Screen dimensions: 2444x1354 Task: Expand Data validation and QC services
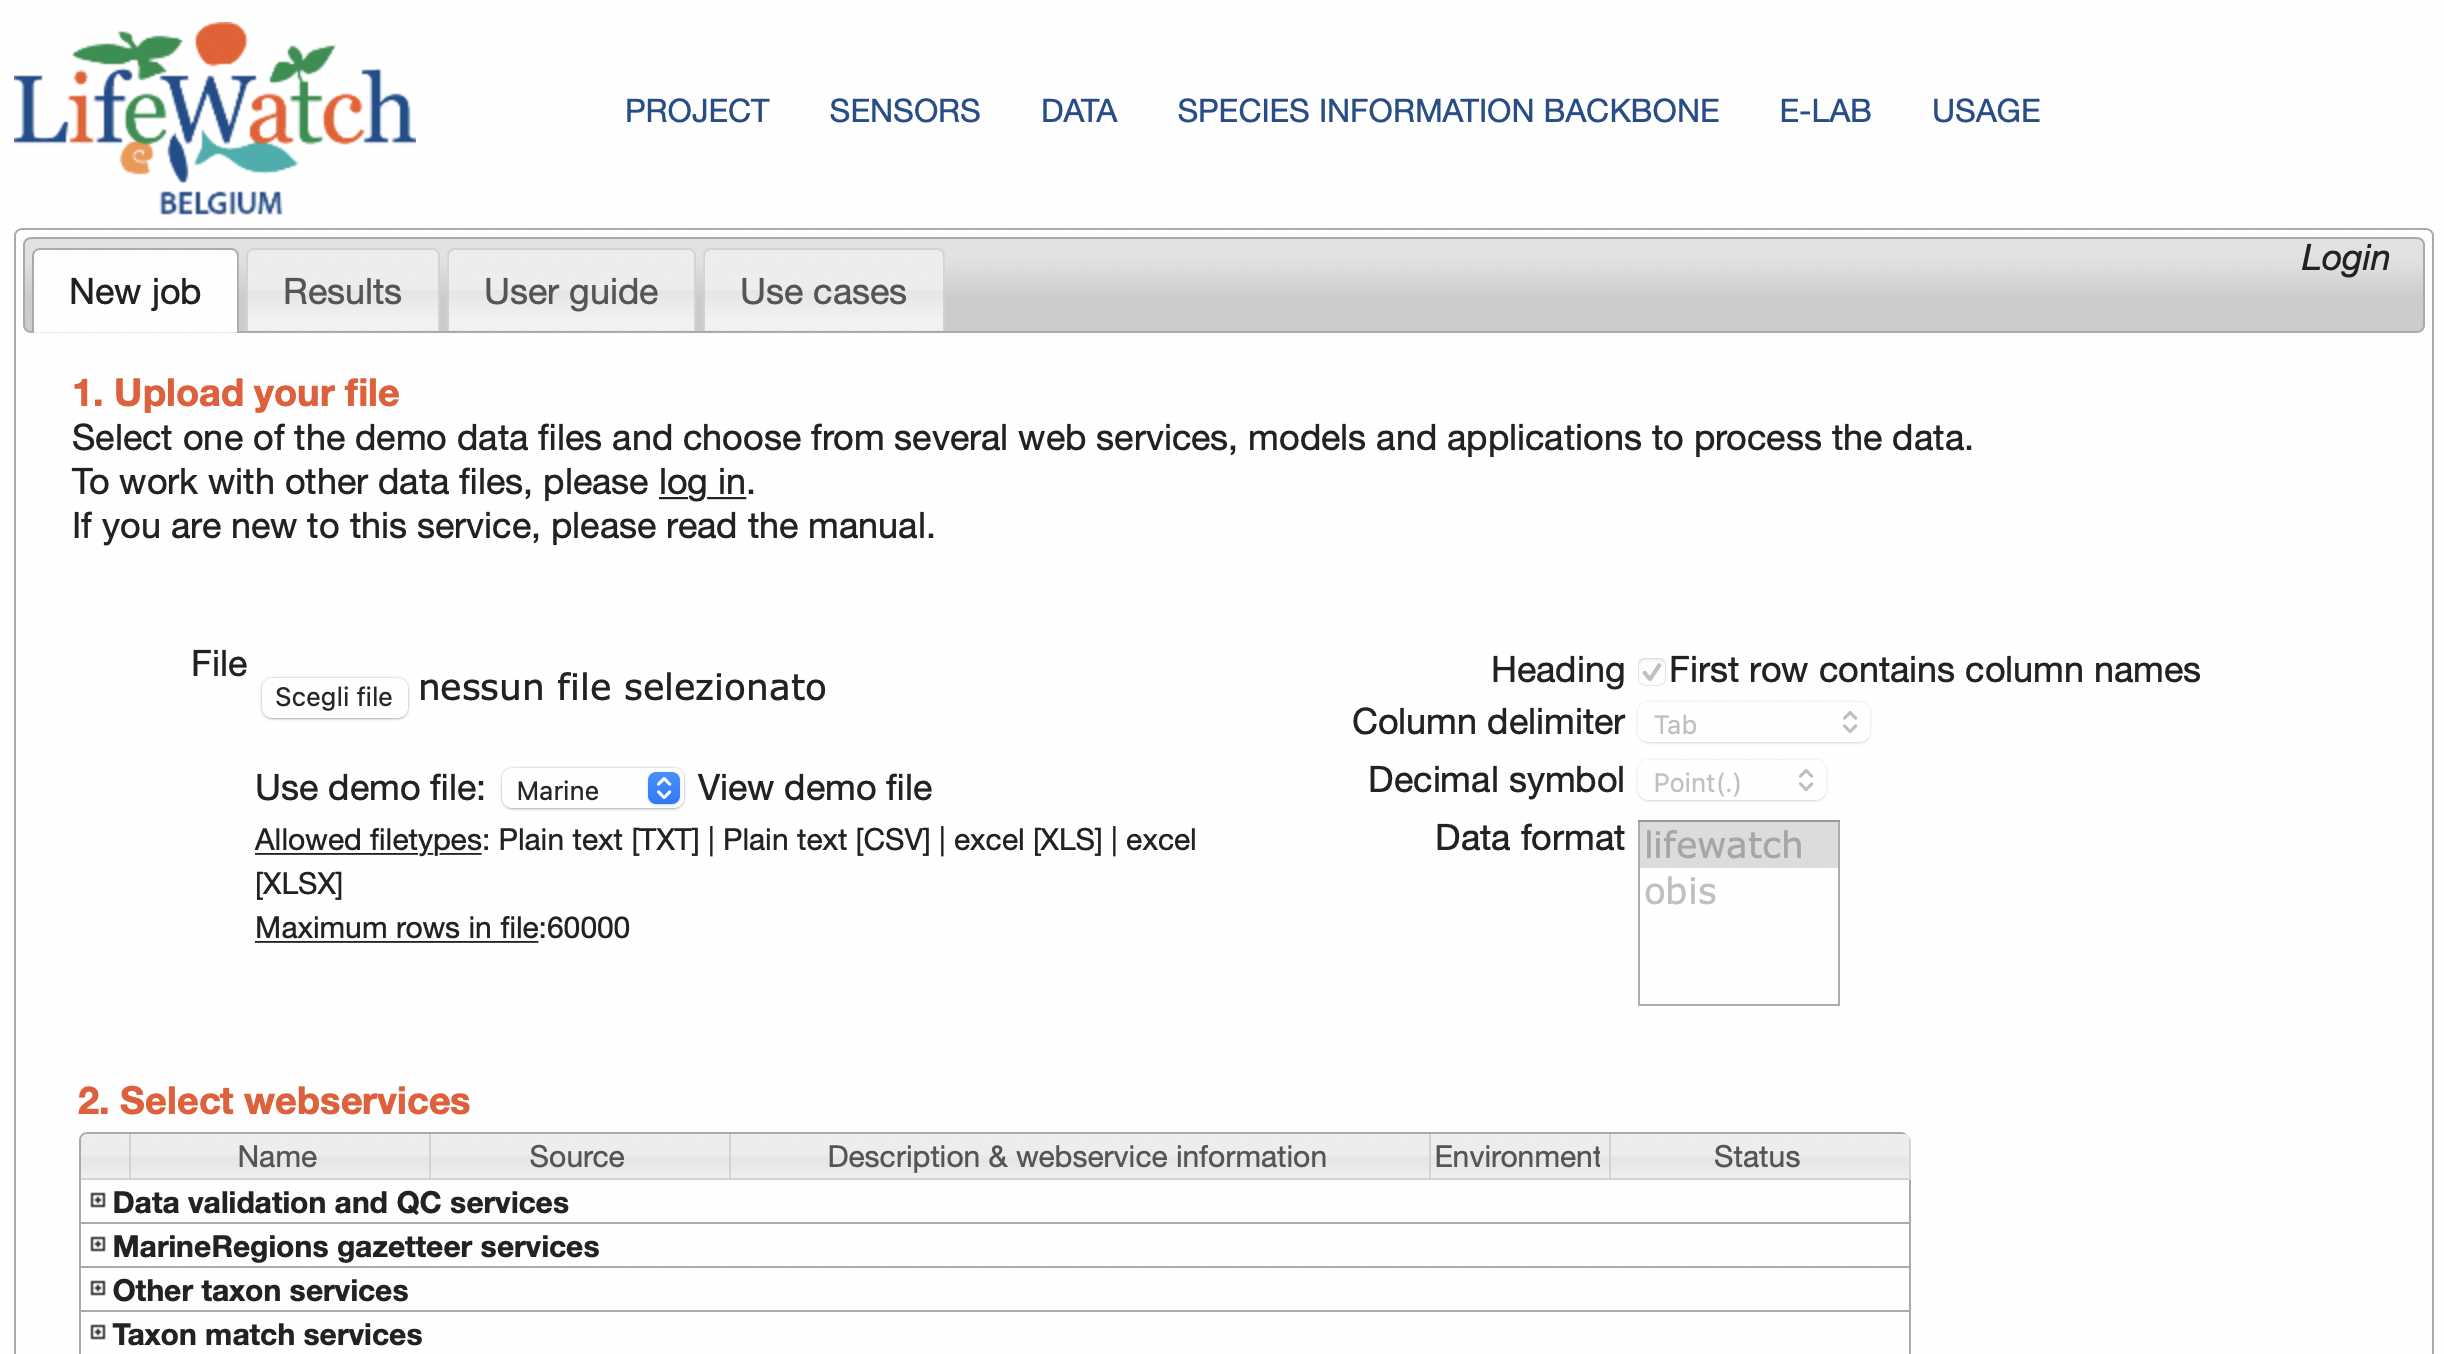point(98,1200)
